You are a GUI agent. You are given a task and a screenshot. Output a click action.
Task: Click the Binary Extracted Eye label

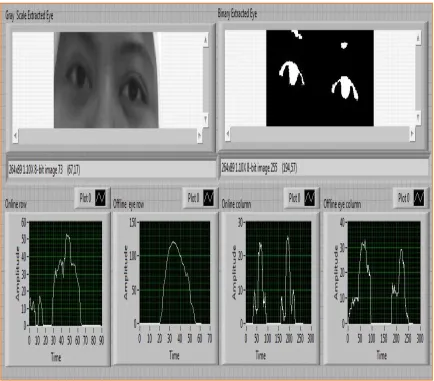[x=237, y=14]
